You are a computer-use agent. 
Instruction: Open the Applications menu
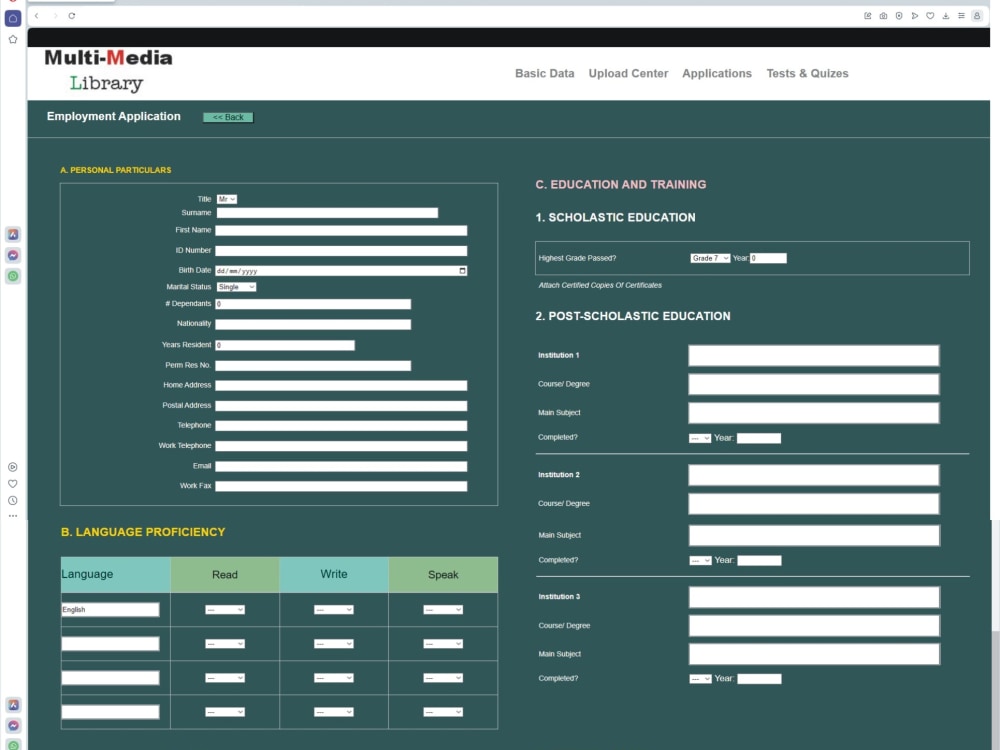(717, 73)
